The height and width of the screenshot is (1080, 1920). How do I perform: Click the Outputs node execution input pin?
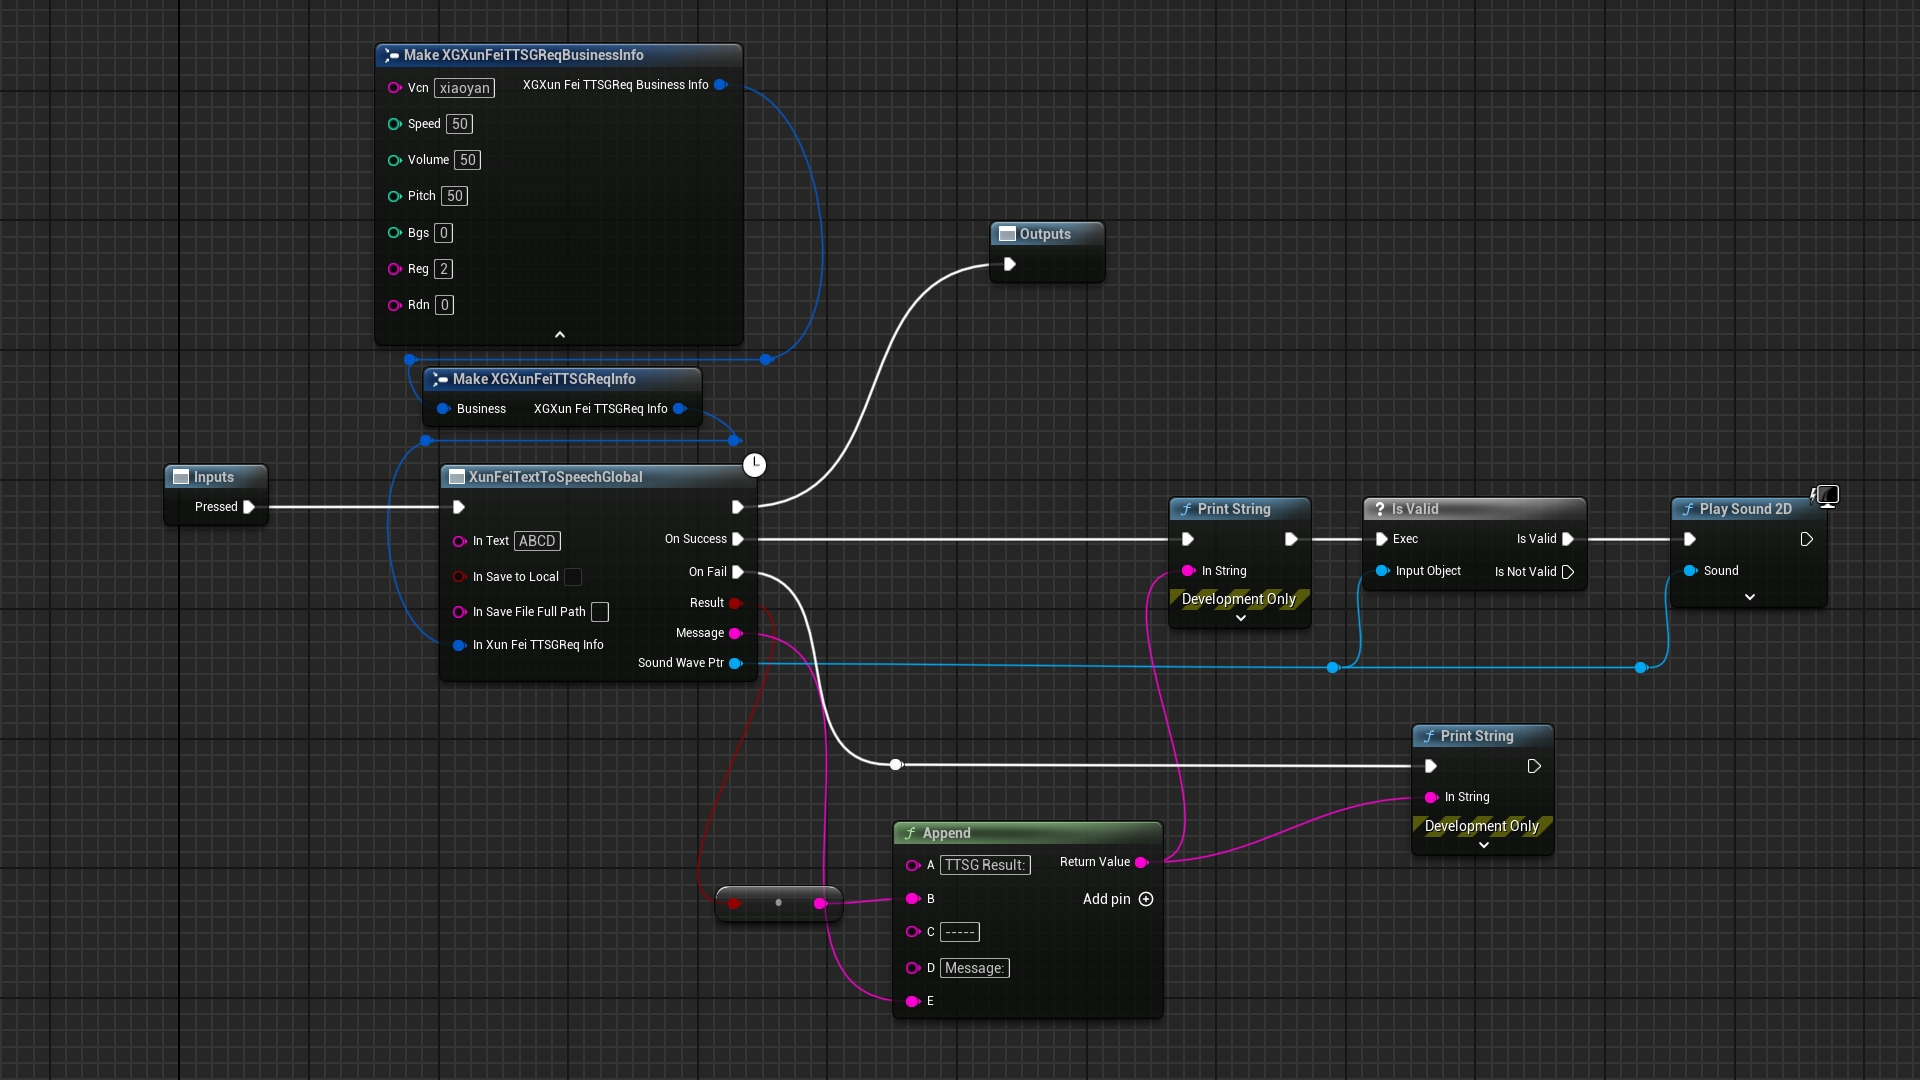[x=1010, y=265]
